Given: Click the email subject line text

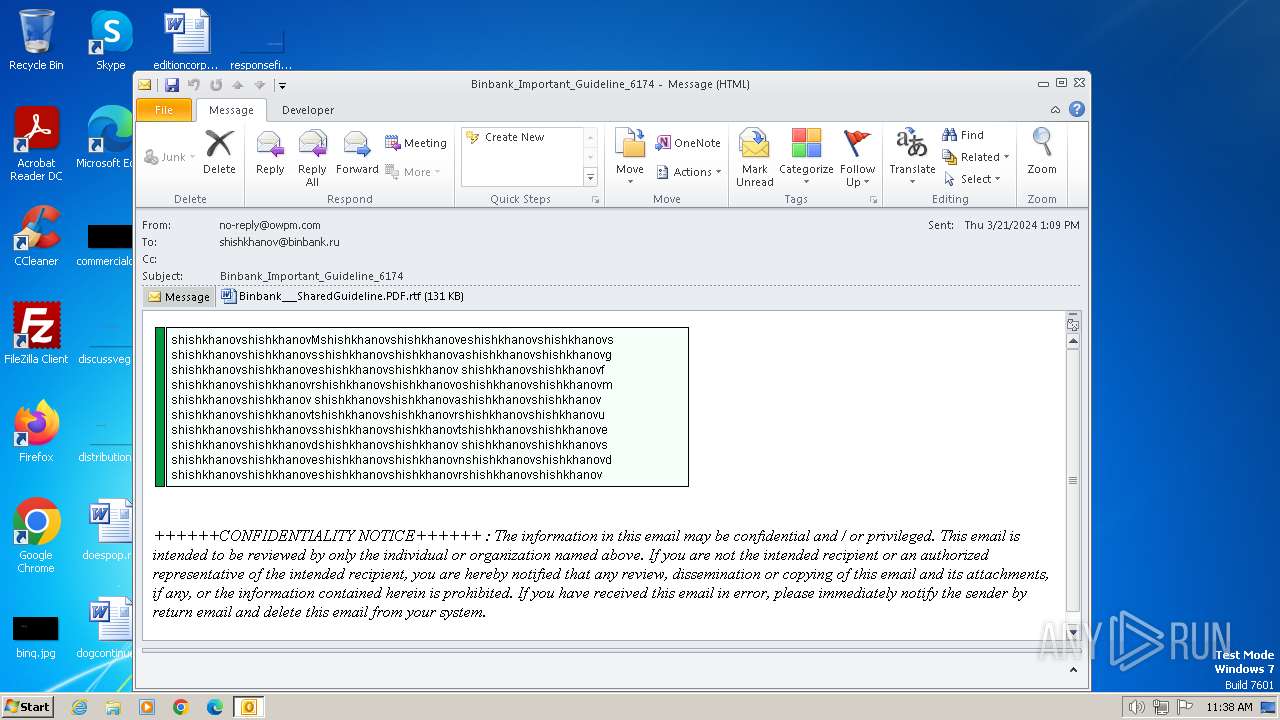Looking at the screenshot, I should pos(311,276).
